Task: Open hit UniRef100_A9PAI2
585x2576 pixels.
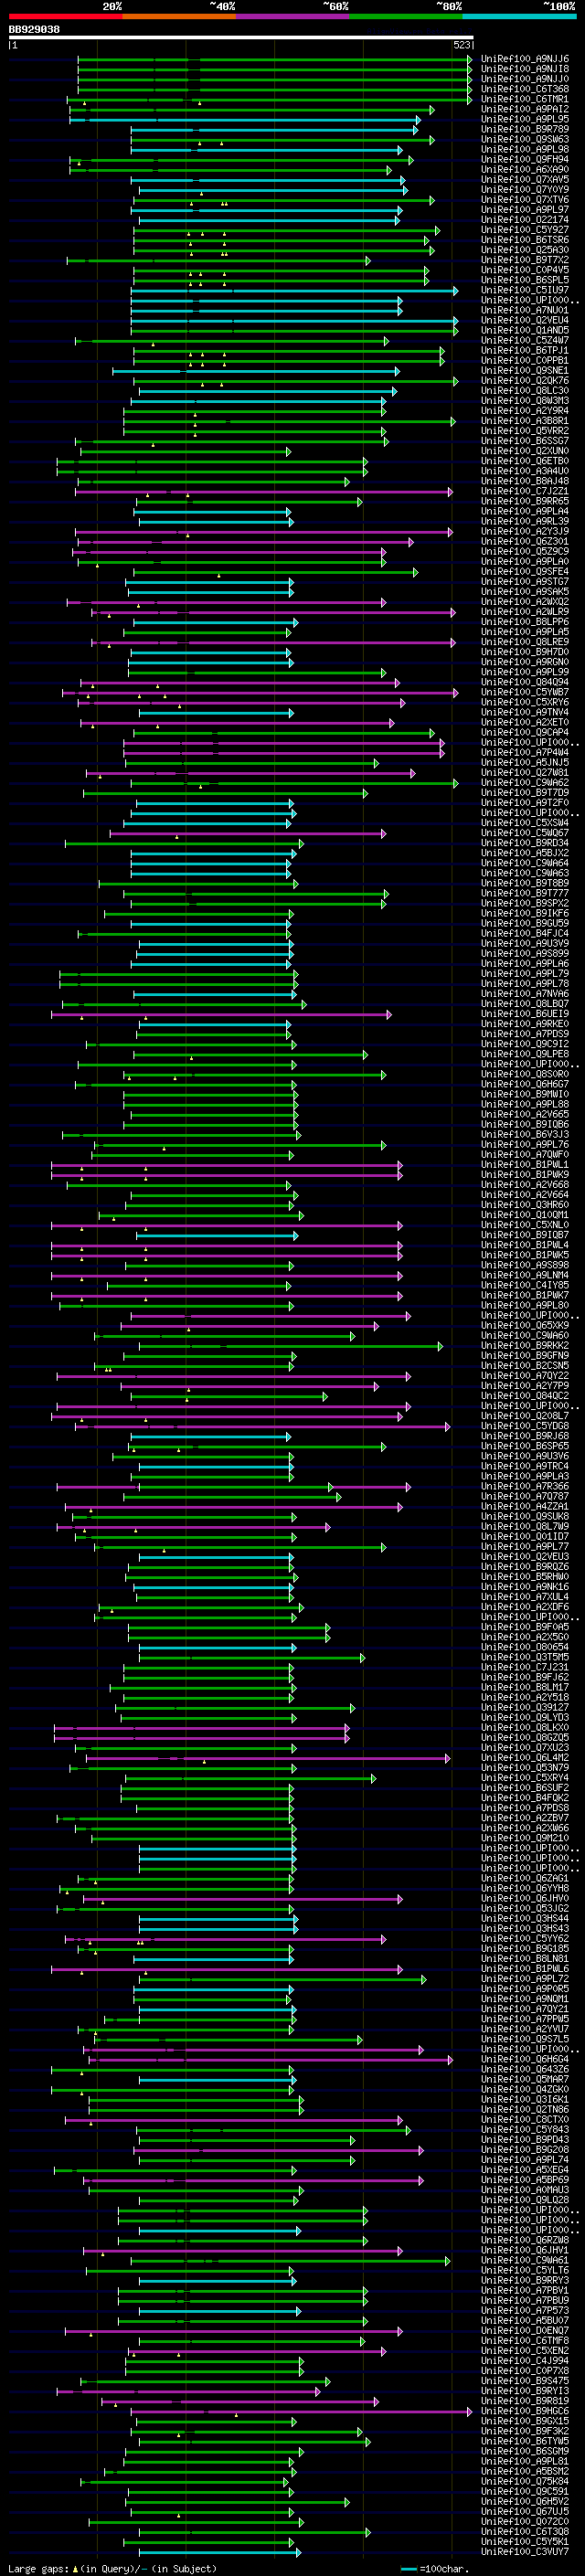Action: click(525, 110)
